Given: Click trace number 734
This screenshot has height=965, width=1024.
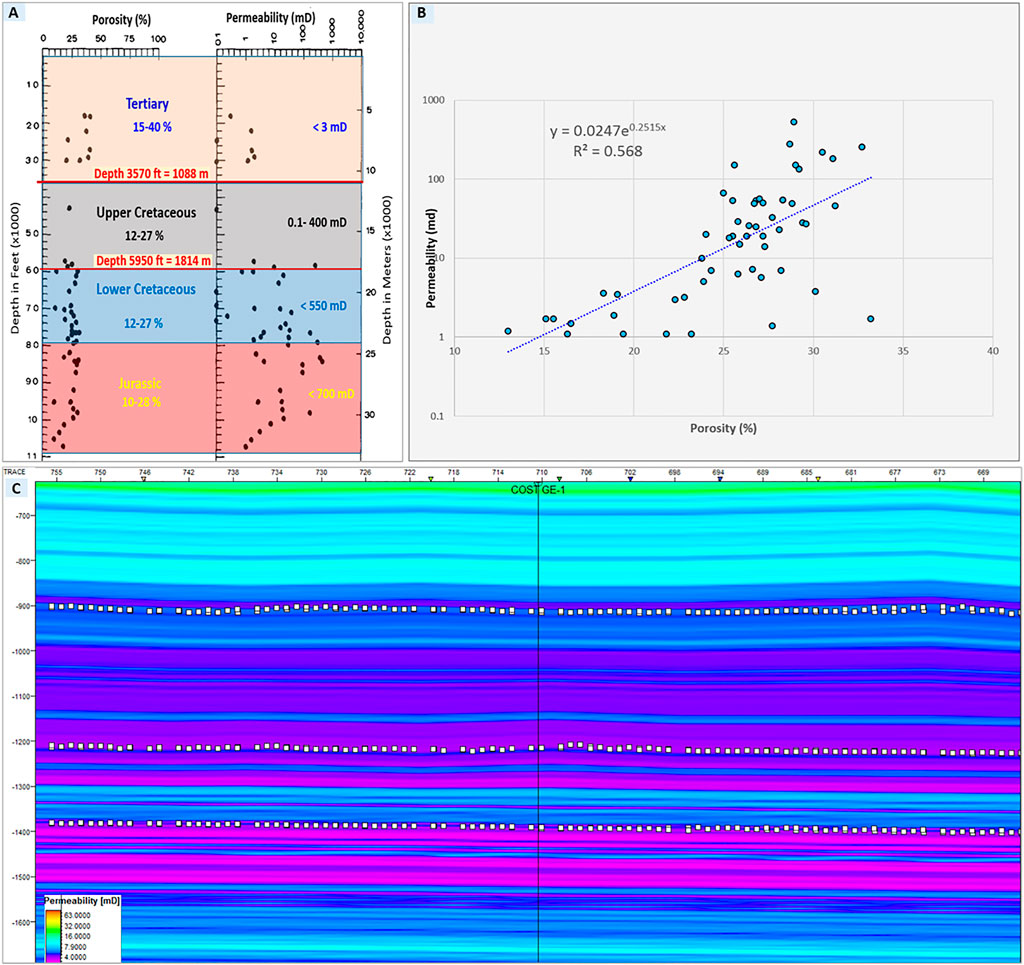Looking at the screenshot, I should click(277, 472).
